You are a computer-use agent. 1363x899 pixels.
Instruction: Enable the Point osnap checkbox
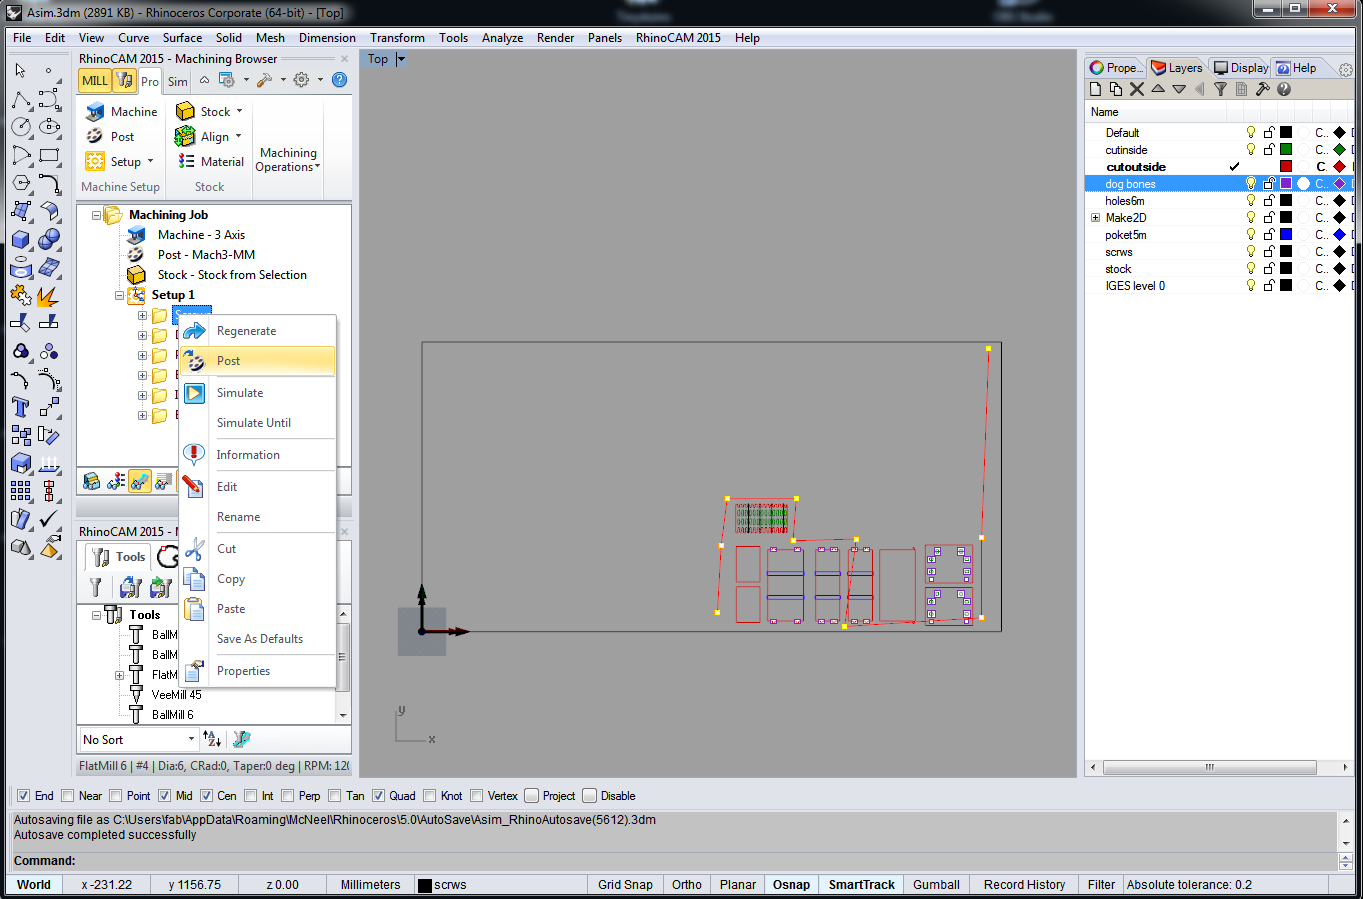(x=115, y=796)
